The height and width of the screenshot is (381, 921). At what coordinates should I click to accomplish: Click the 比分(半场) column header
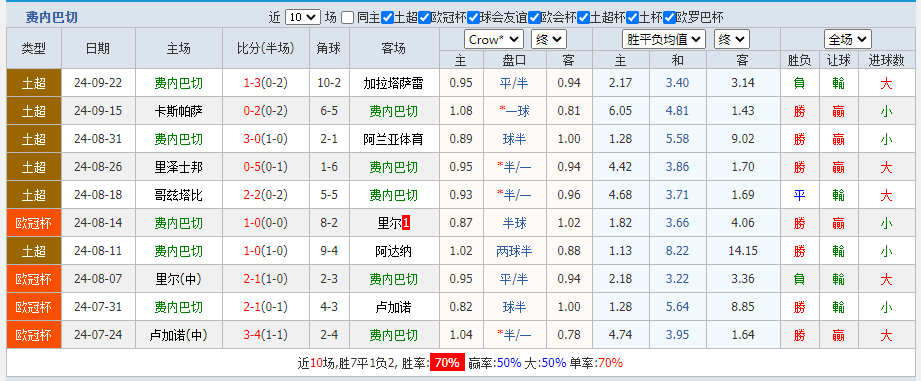265,48
